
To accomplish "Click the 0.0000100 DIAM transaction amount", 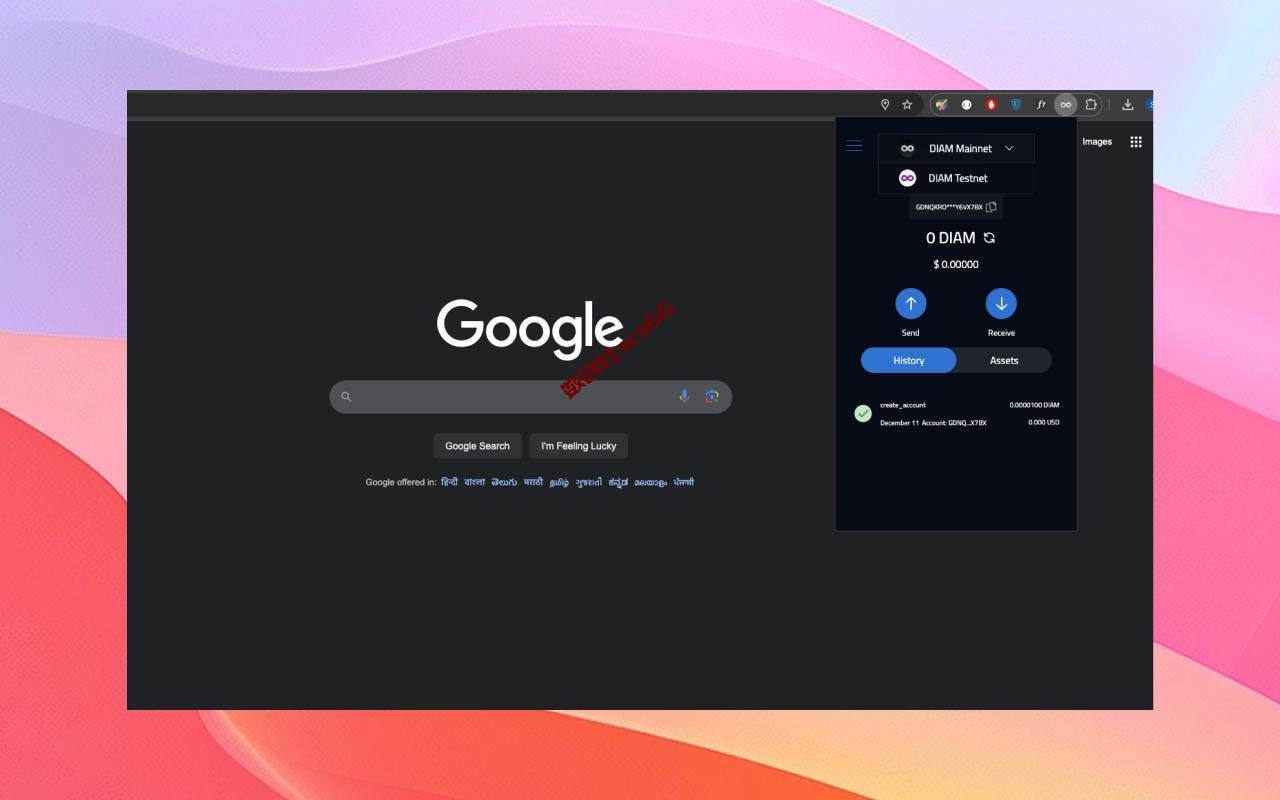I will point(1034,405).
